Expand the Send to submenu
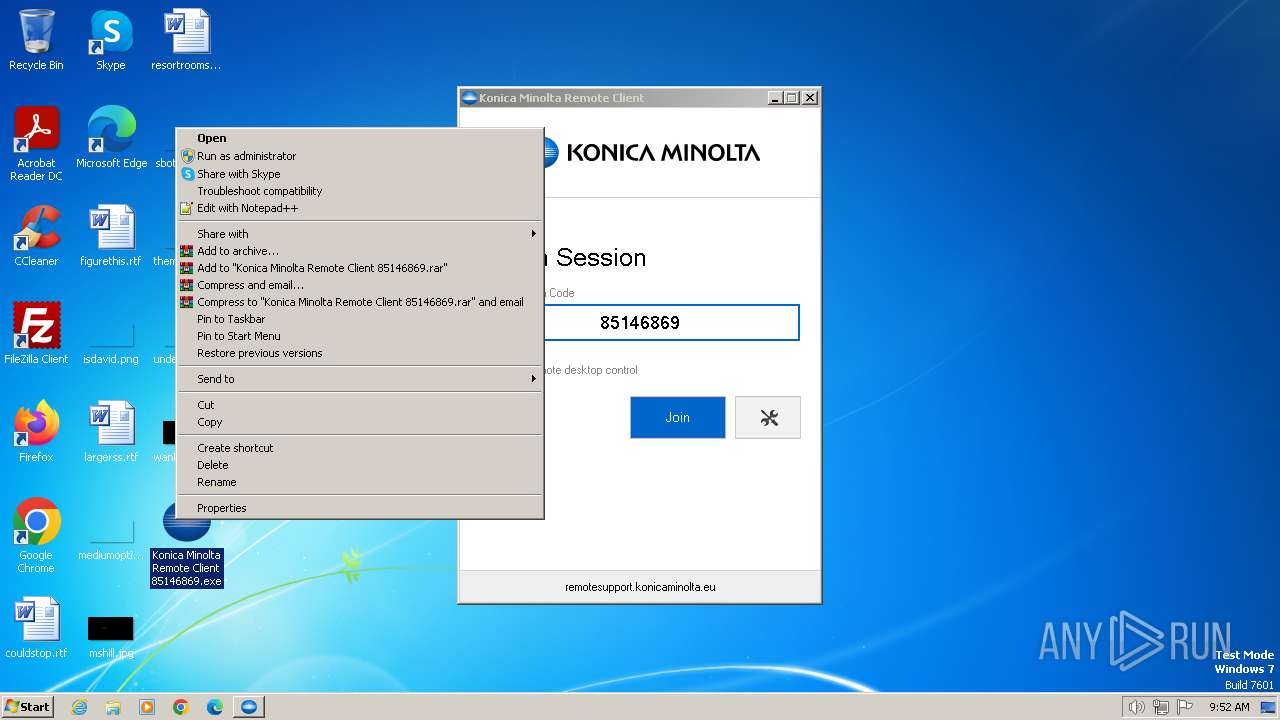1280x720 pixels. click(360, 379)
